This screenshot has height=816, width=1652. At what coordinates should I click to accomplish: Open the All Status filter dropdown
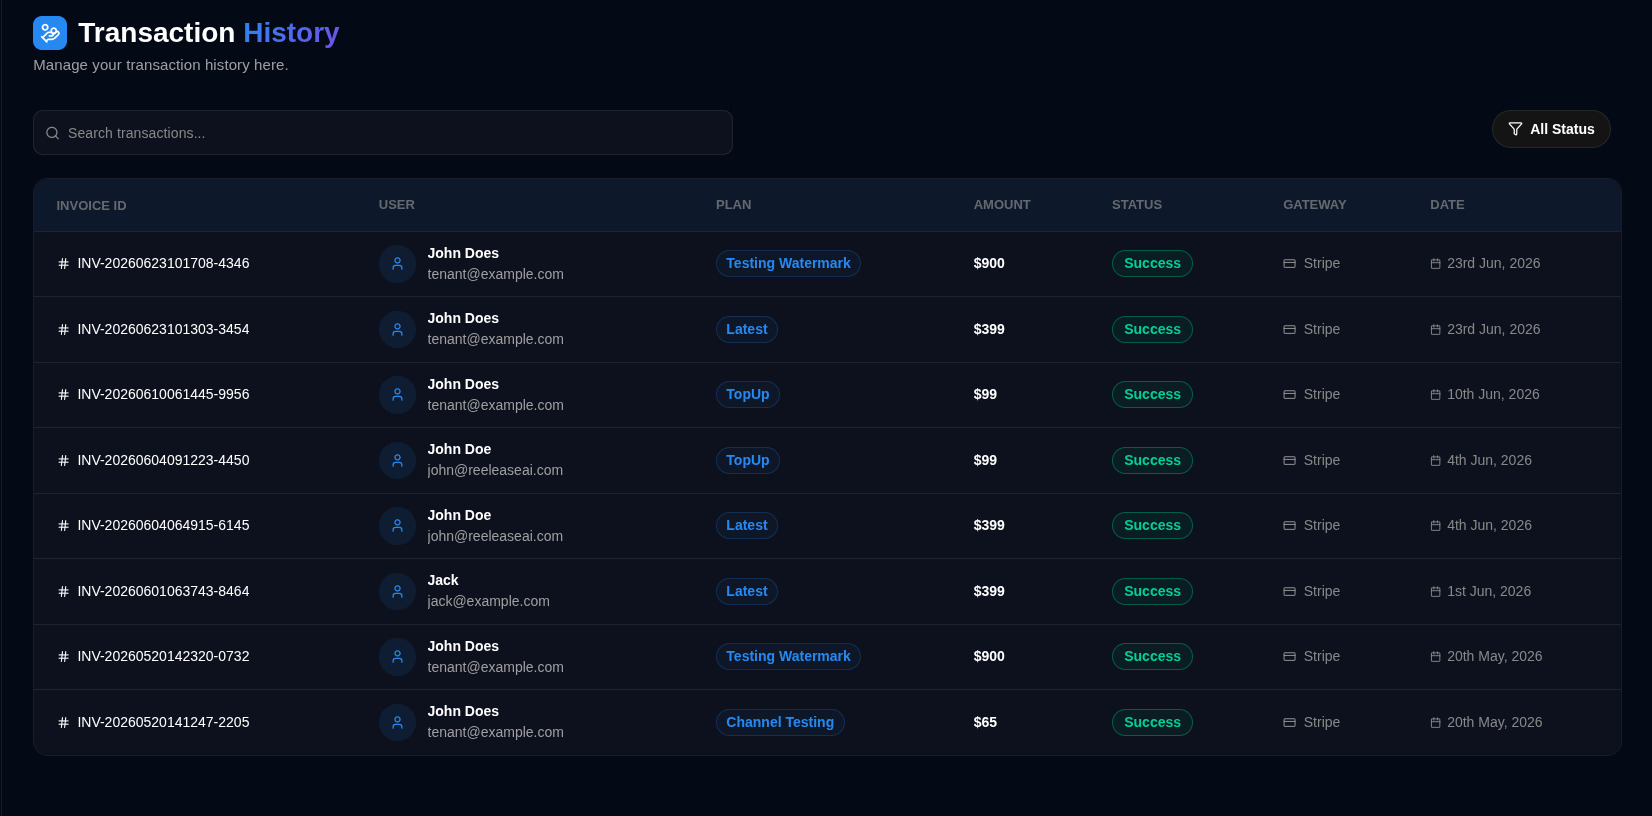(x=1551, y=129)
